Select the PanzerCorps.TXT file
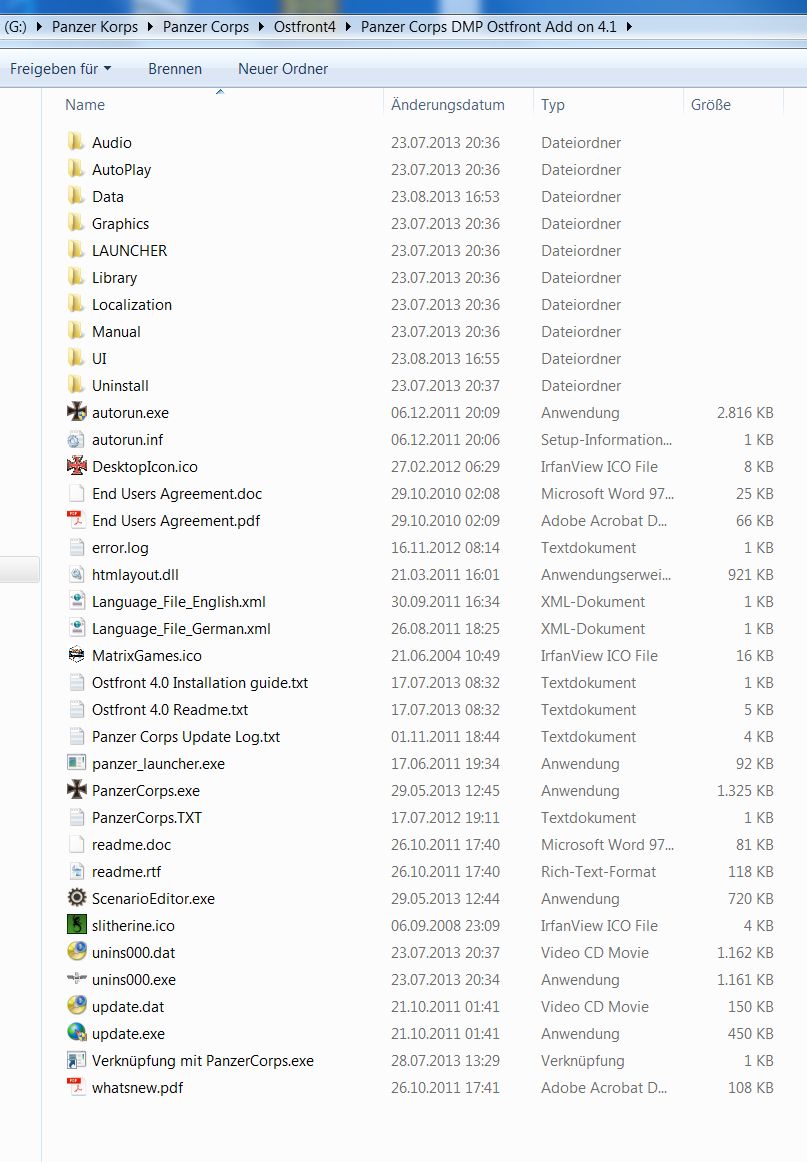807x1162 pixels. point(147,817)
